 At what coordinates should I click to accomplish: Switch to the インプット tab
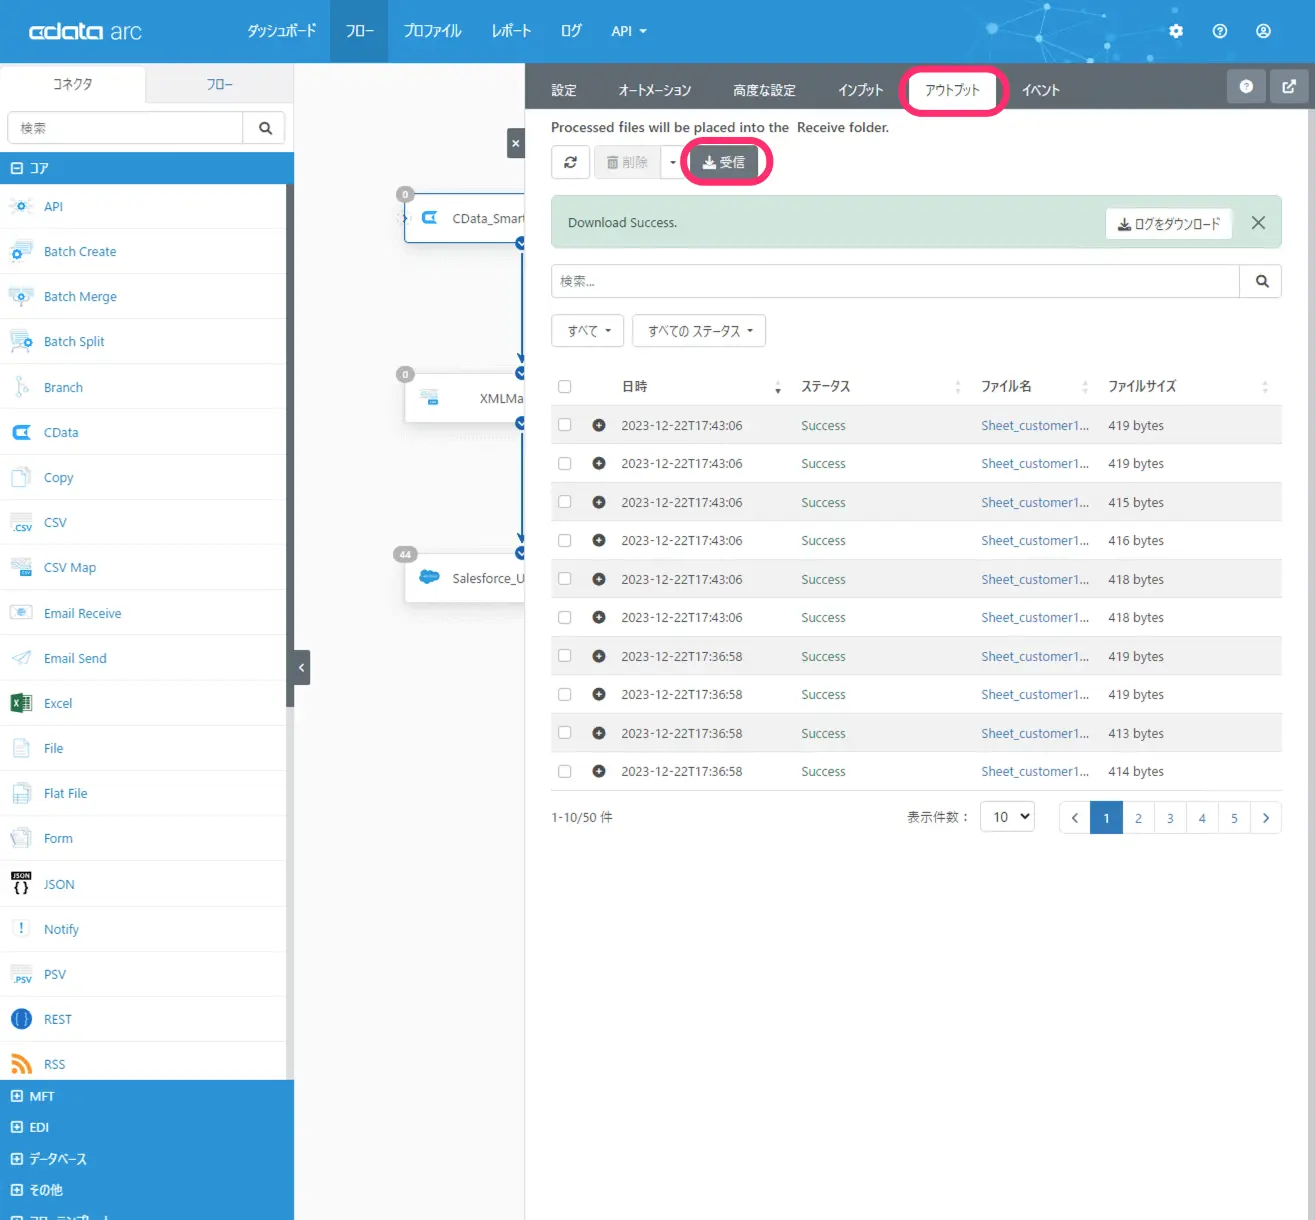(x=860, y=90)
